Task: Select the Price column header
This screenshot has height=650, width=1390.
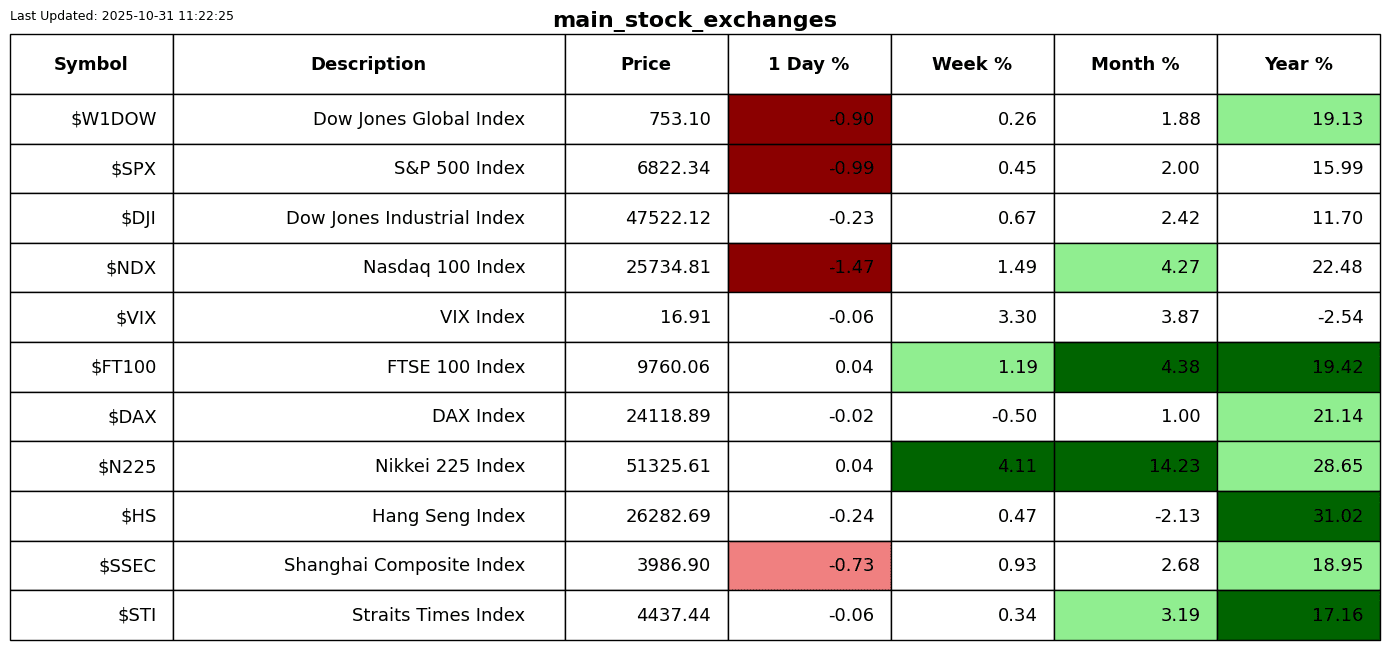Action: (x=646, y=65)
